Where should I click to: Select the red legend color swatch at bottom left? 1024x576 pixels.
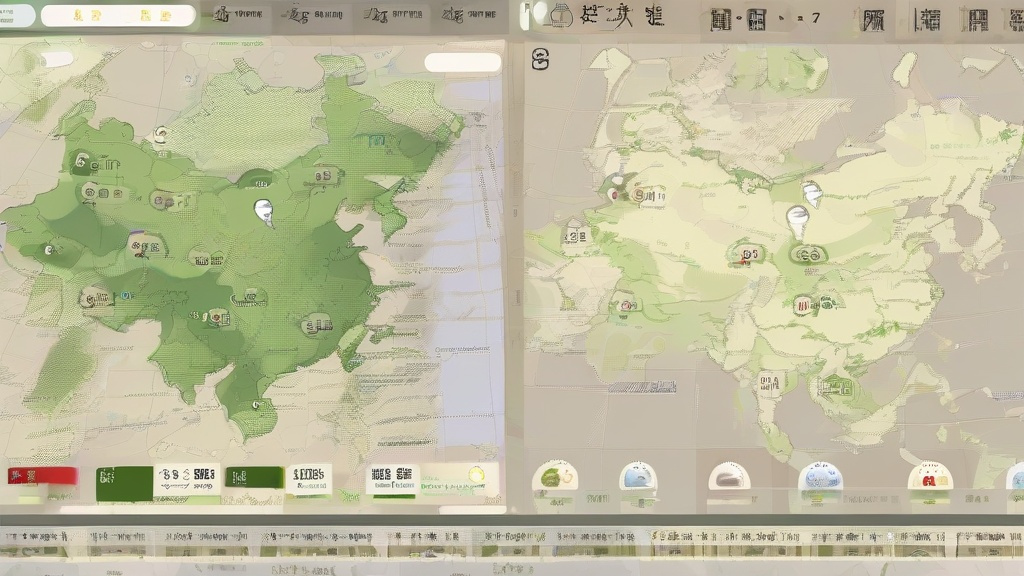click(x=42, y=476)
